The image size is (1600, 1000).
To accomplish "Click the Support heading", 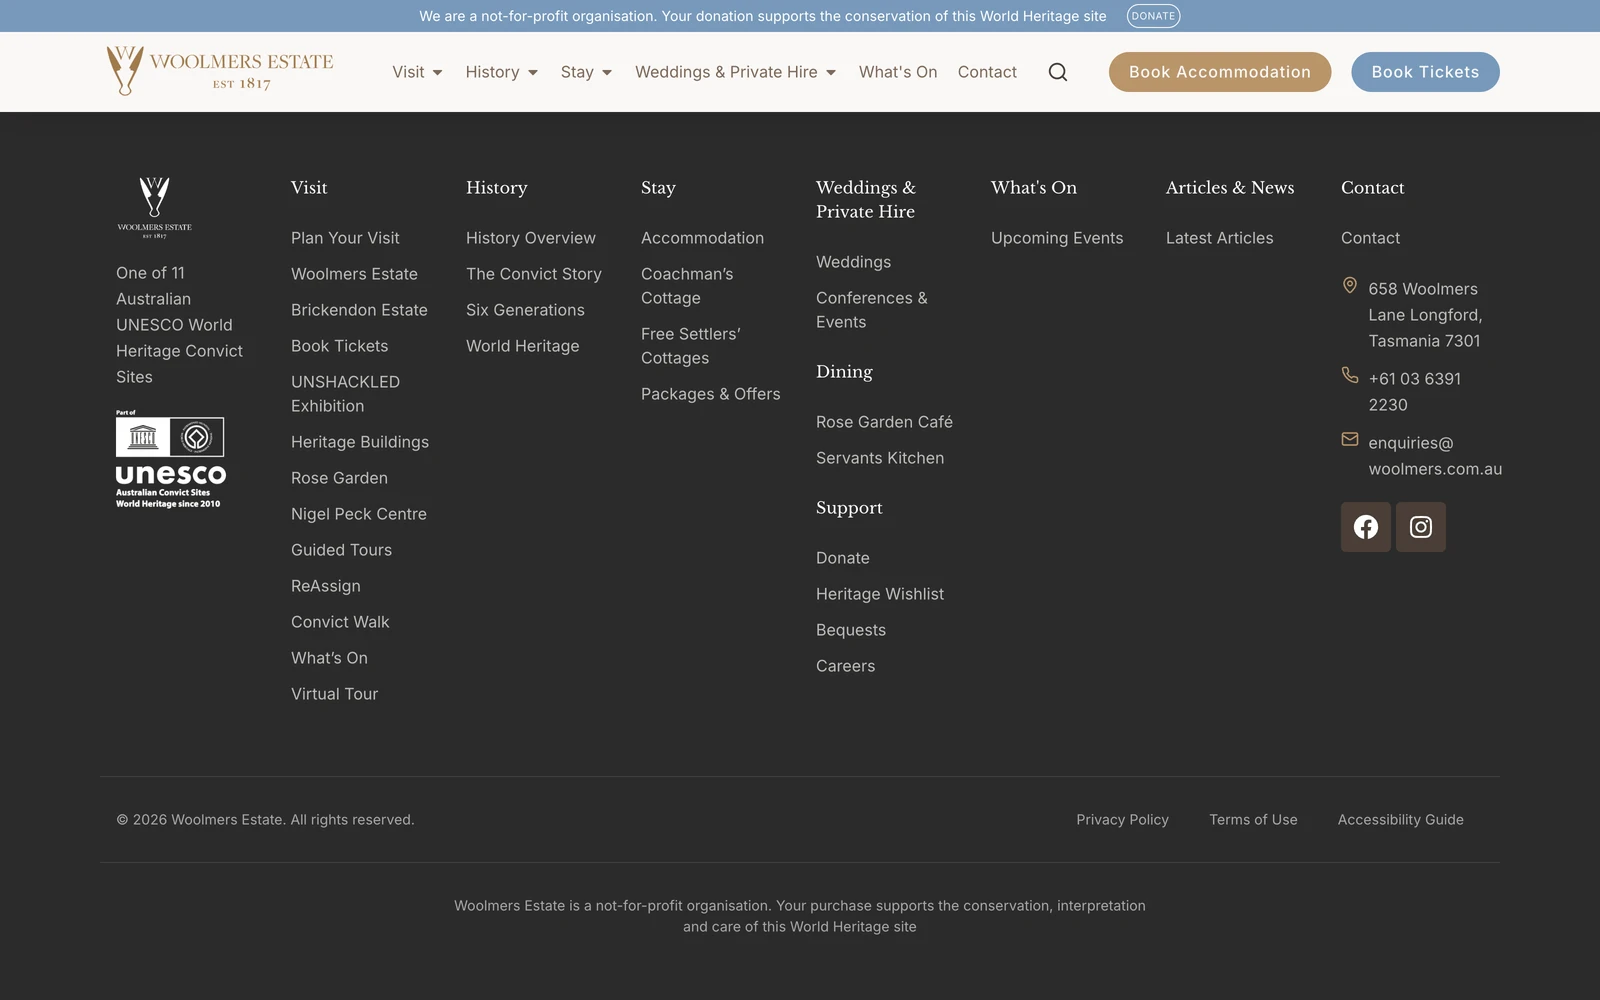I will coord(849,508).
